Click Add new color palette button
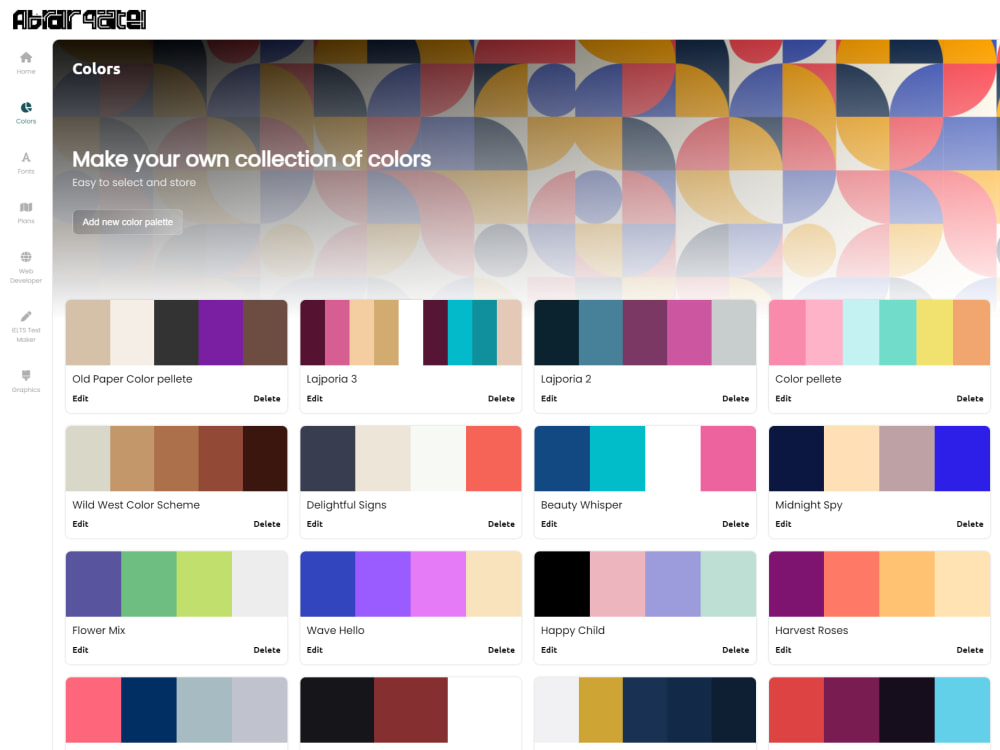 tap(128, 222)
